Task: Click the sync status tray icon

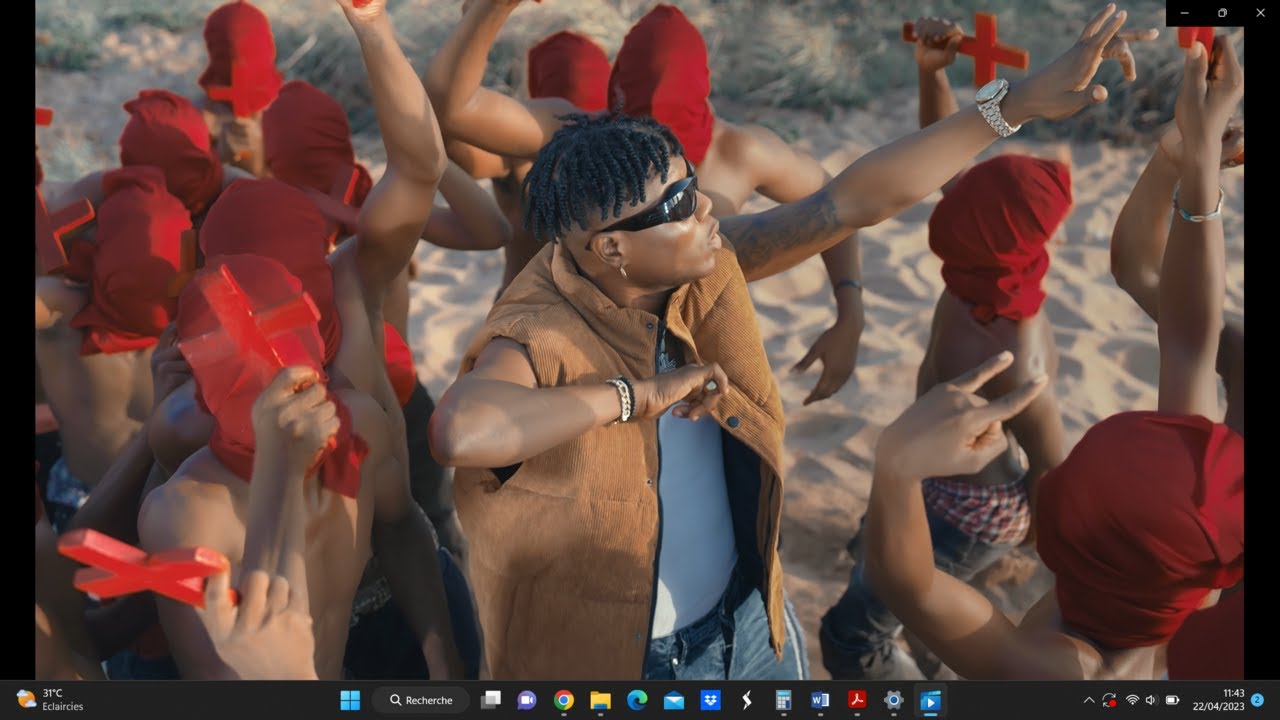Action: [x=1110, y=700]
